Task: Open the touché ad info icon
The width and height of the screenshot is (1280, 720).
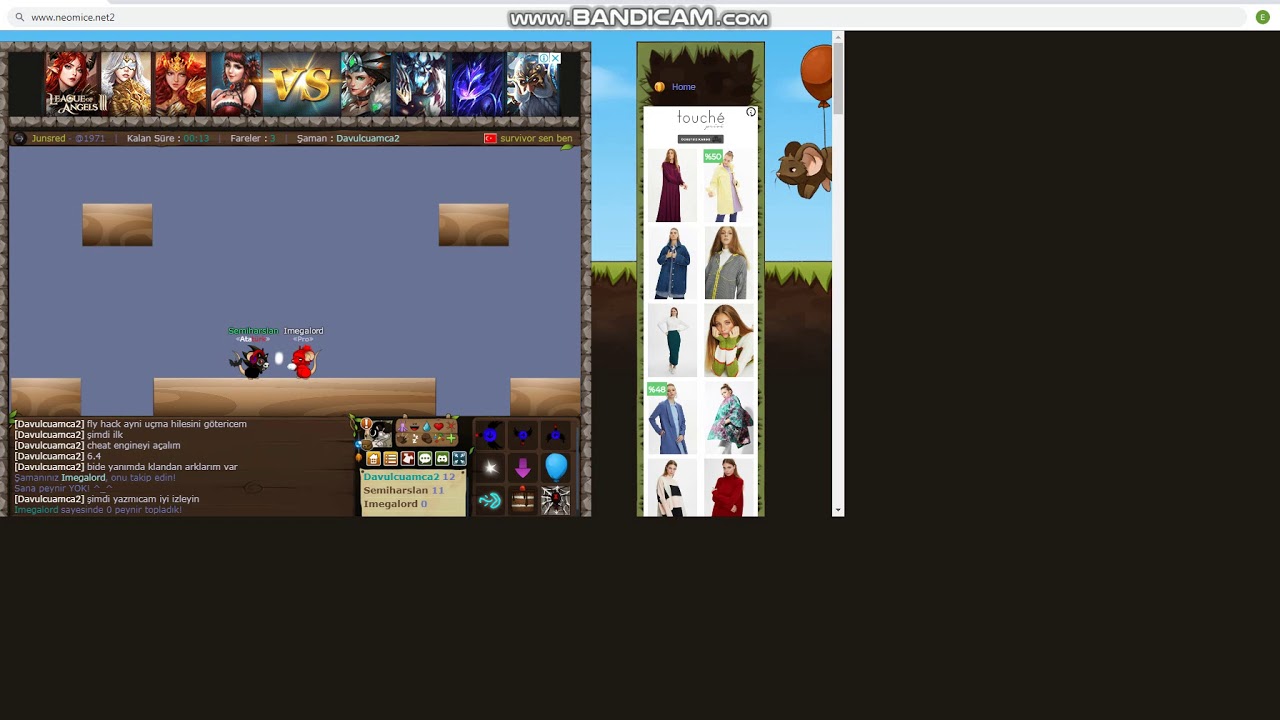Action: pos(751,112)
